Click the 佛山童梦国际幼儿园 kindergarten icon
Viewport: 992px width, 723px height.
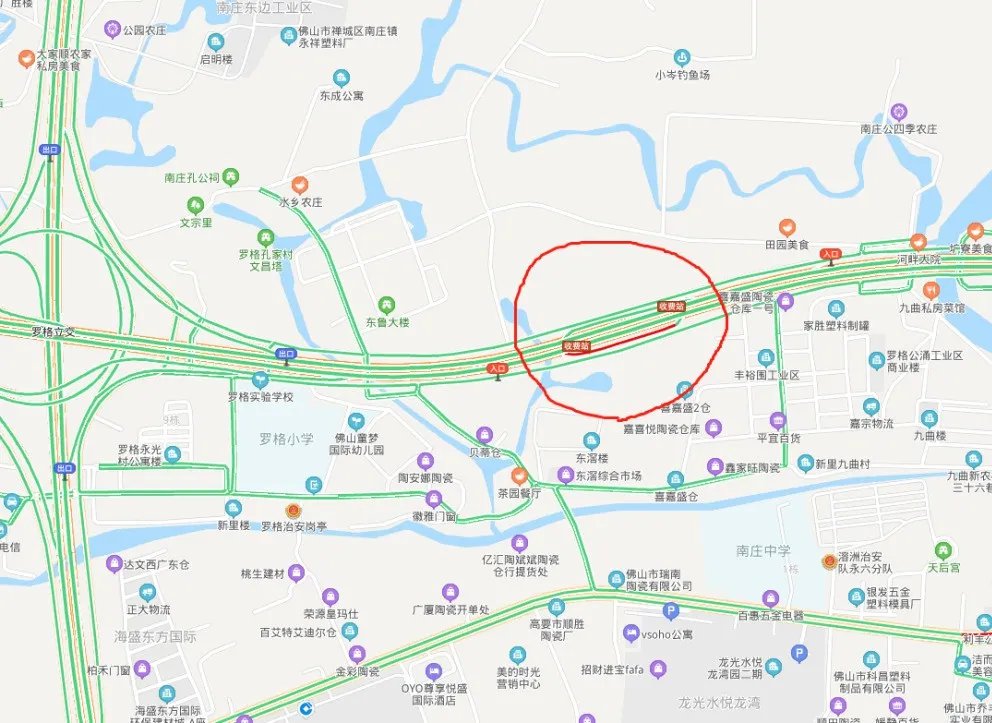point(357,421)
